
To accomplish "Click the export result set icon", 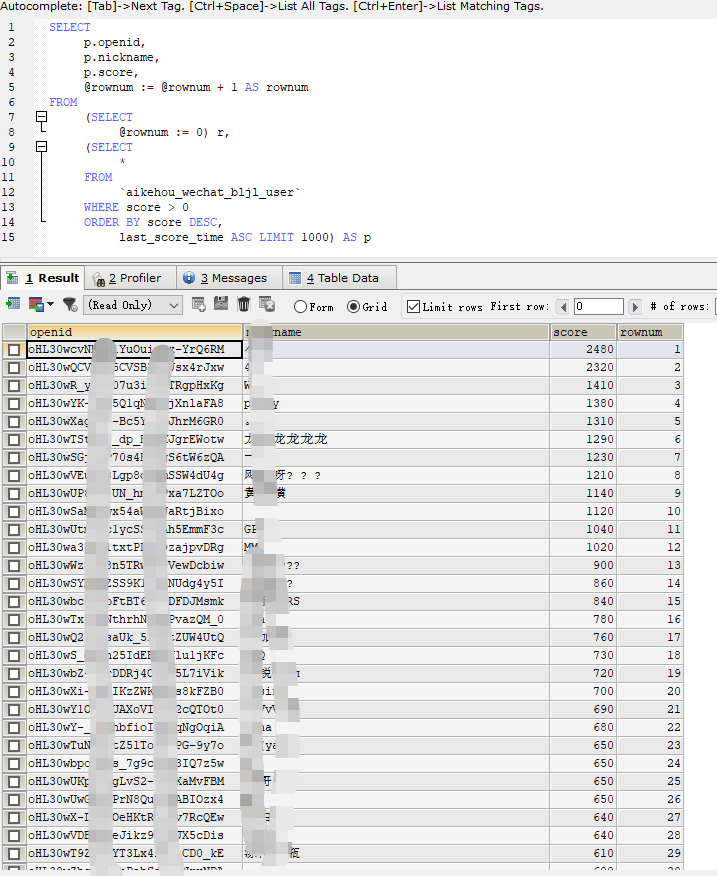I will 13,304.
